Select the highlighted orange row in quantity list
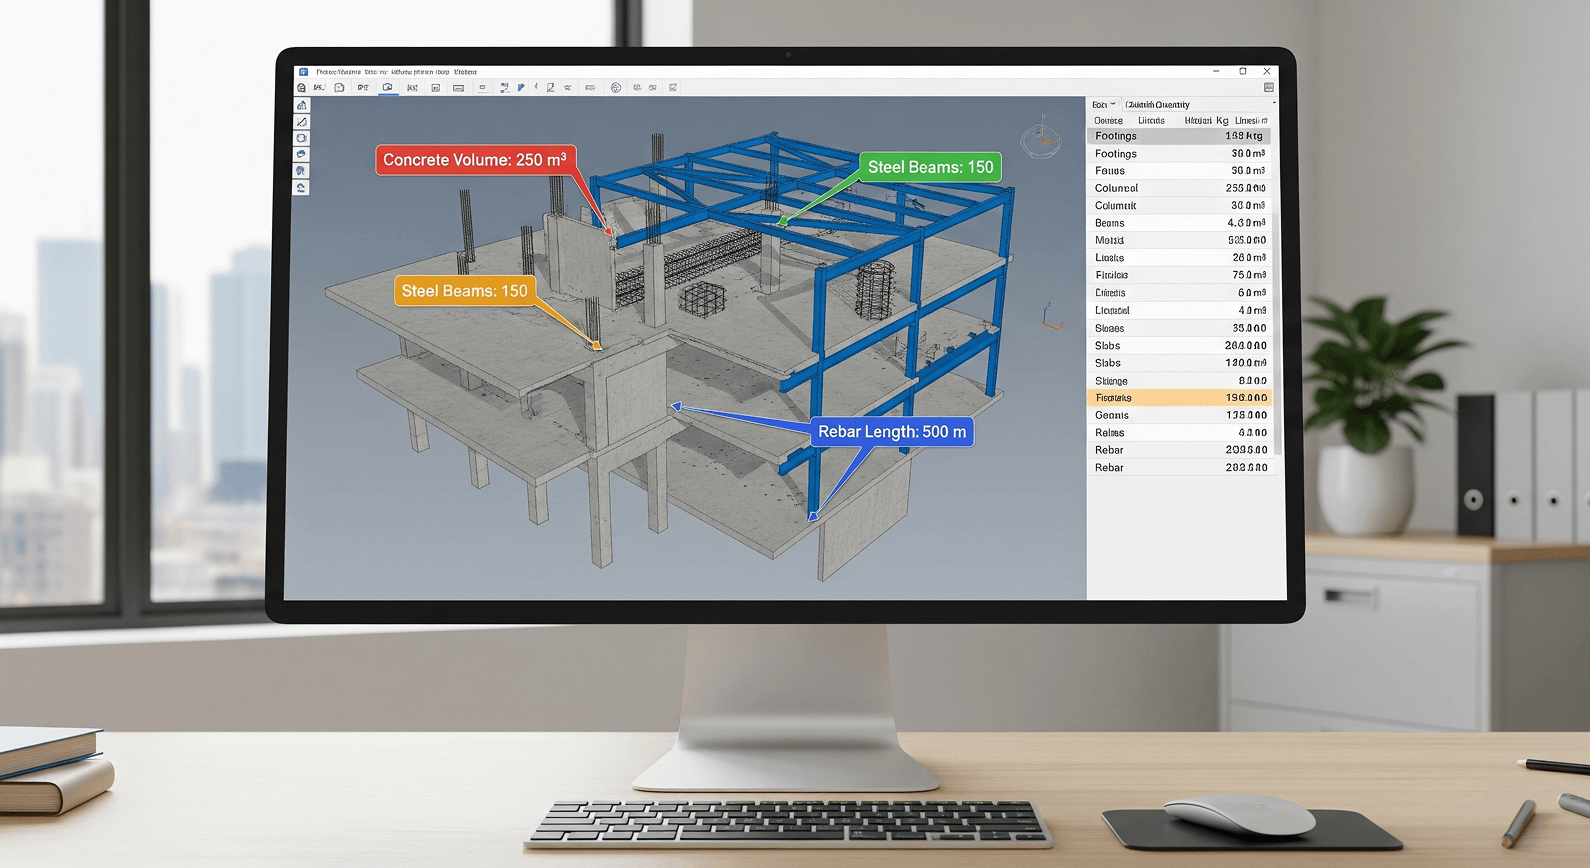Screen dimensions: 1590x868 (x=1180, y=398)
